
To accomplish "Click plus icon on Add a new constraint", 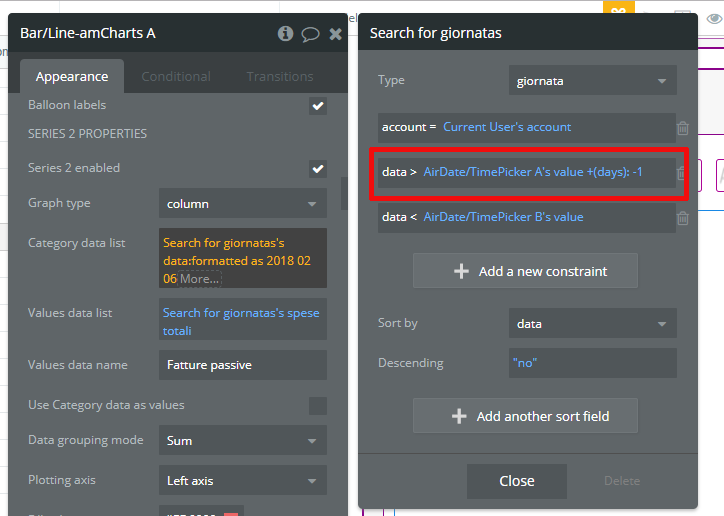I will click(x=461, y=271).
